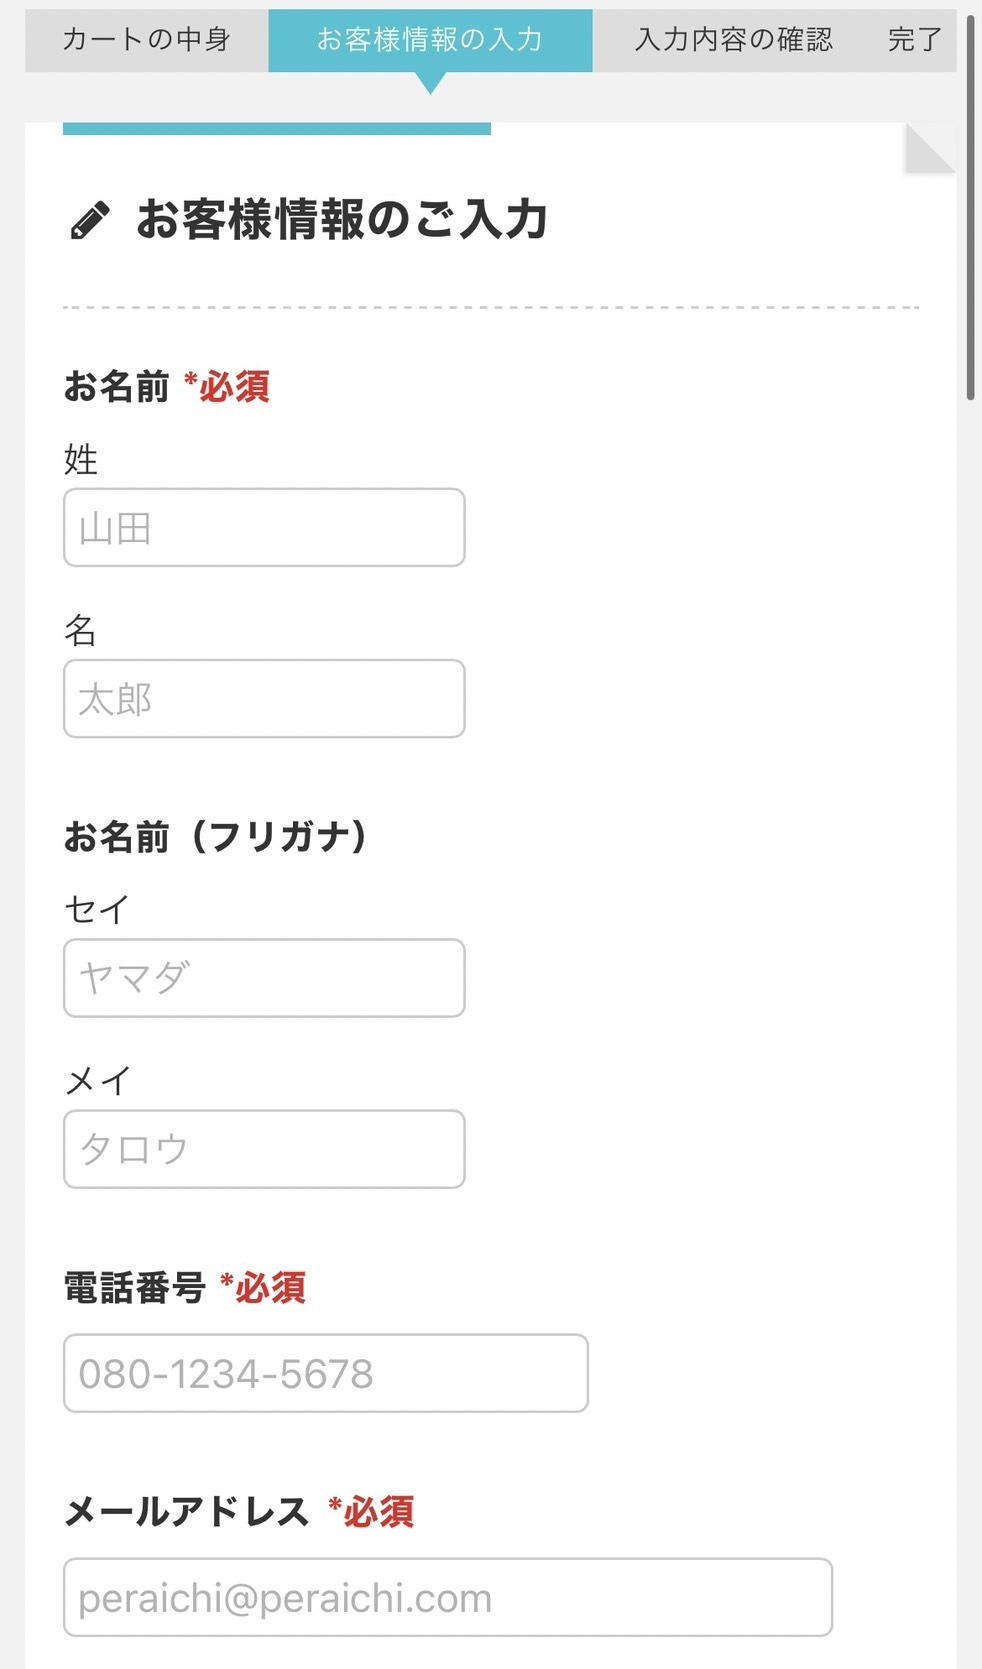The image size is (982, 1669).
Task: Click the メールアドレス required label
Action: click(239, 1512)
